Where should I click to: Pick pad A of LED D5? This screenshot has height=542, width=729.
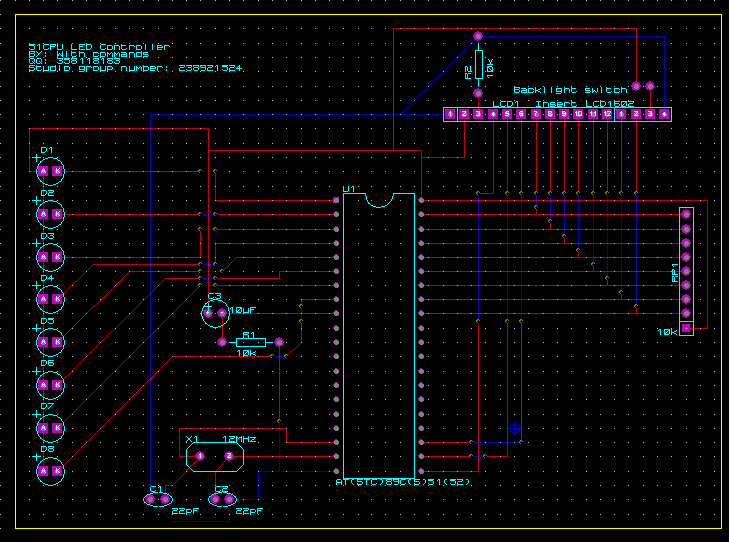click(x=43, y=342)
